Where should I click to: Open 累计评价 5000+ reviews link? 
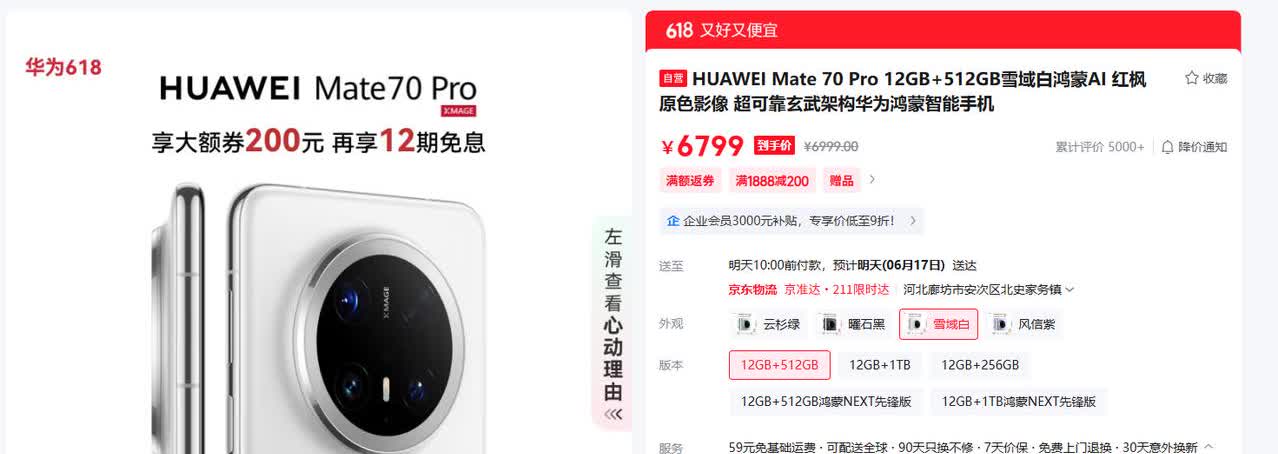point(1100,147)
